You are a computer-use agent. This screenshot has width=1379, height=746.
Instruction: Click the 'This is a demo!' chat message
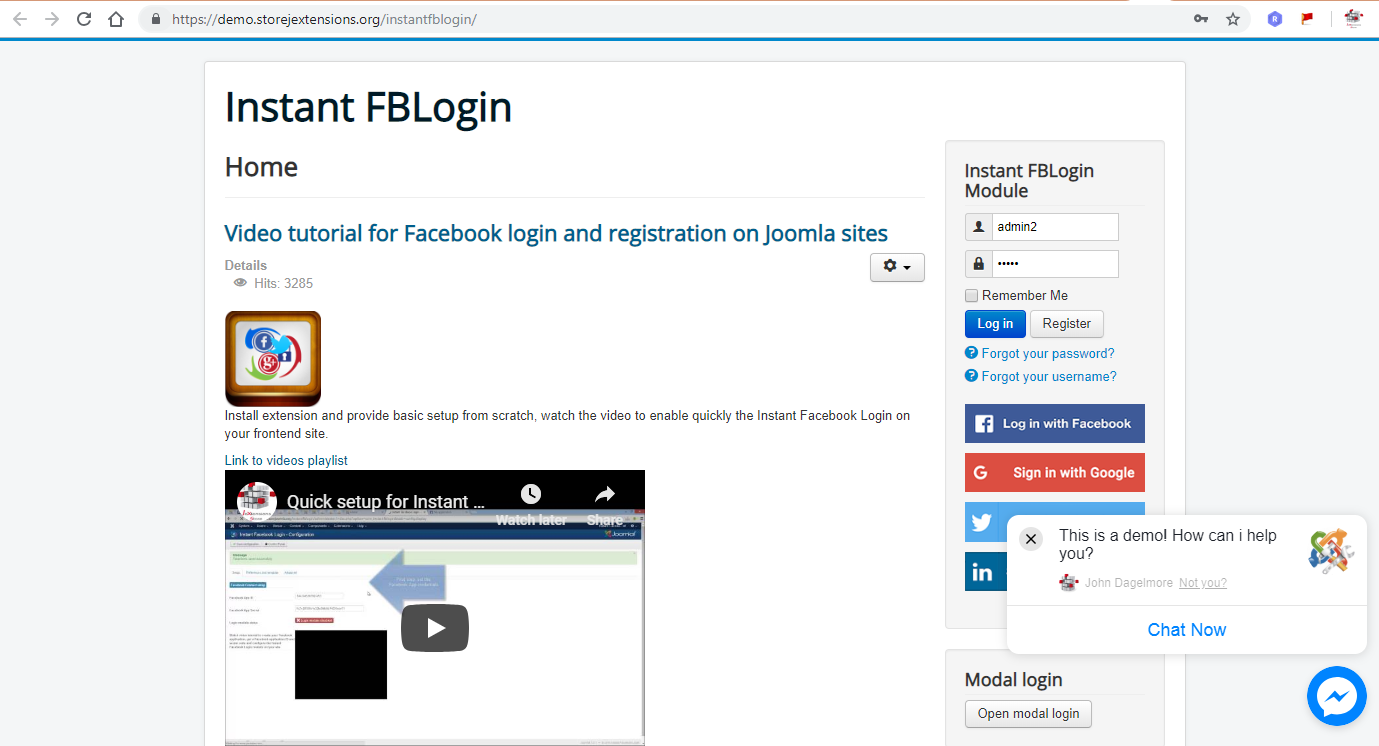click(x=1168, y=544)
